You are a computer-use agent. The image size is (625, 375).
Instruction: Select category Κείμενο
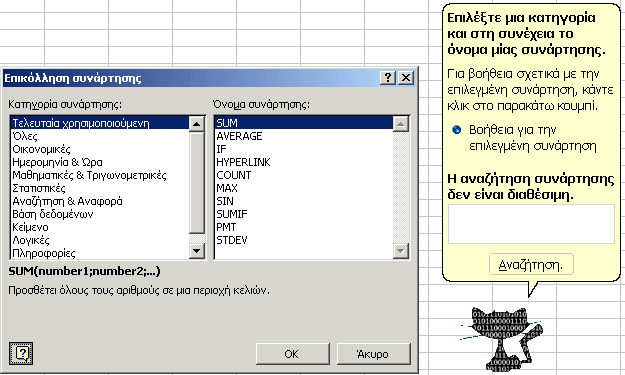[99, 227]
